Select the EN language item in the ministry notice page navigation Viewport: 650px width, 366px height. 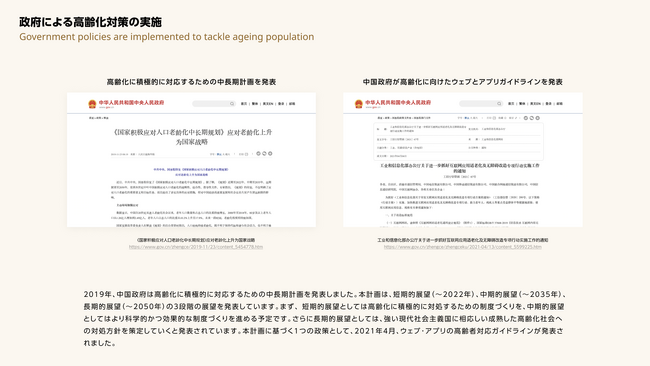pos(535,104)
